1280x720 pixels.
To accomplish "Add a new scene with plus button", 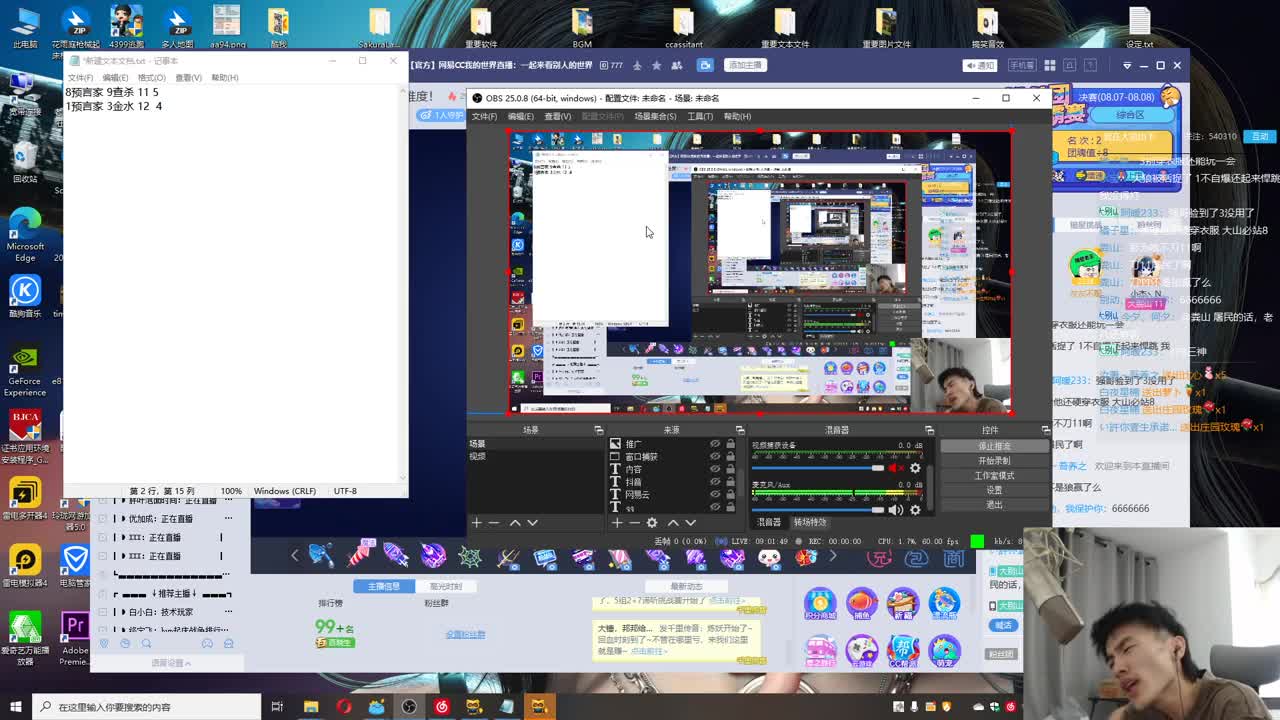I will pyautogui.click(x=477, y=522).
